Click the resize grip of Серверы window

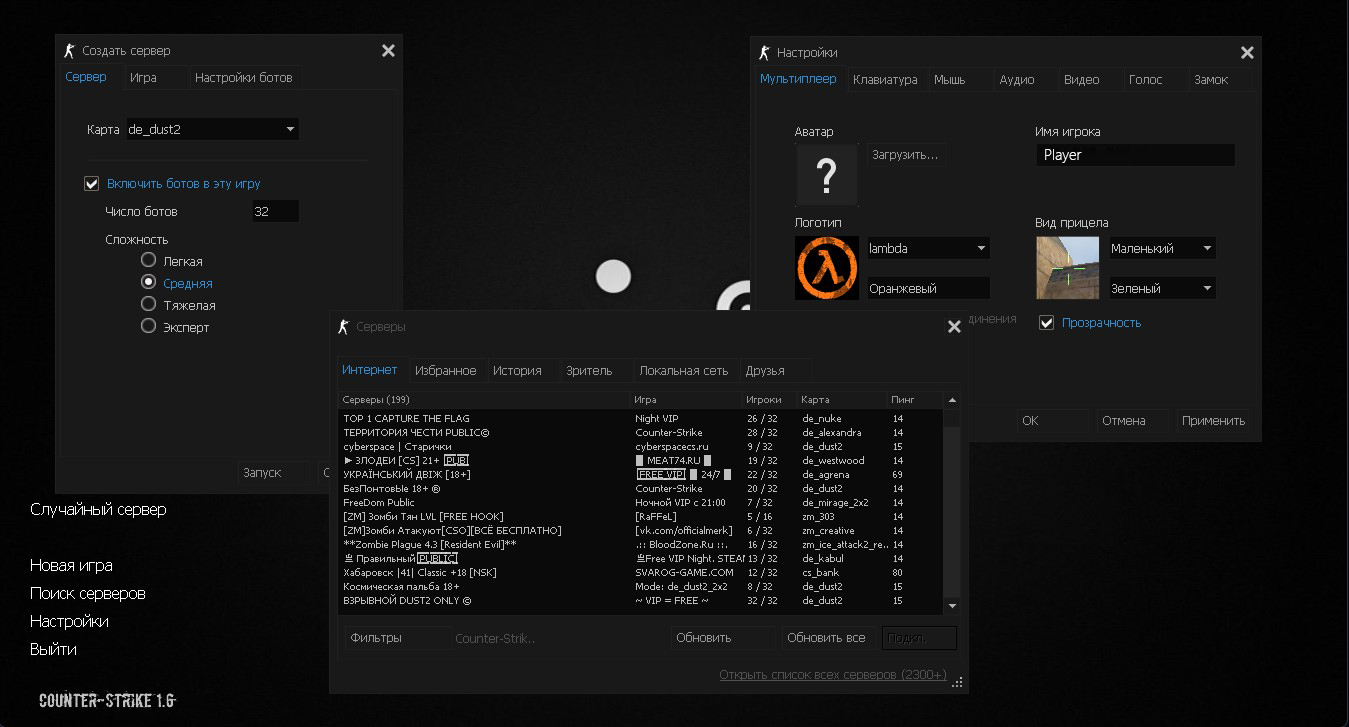coord(957,683)
